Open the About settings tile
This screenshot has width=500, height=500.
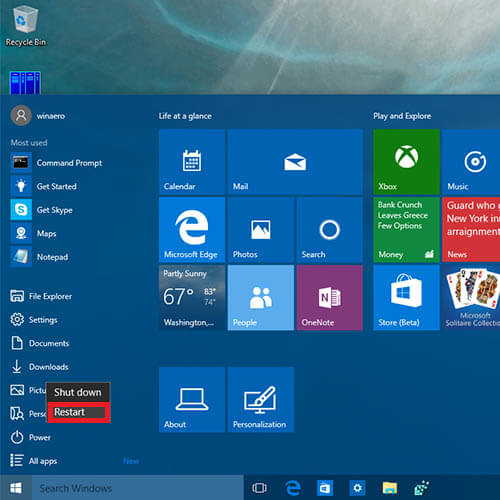point(192,400)
